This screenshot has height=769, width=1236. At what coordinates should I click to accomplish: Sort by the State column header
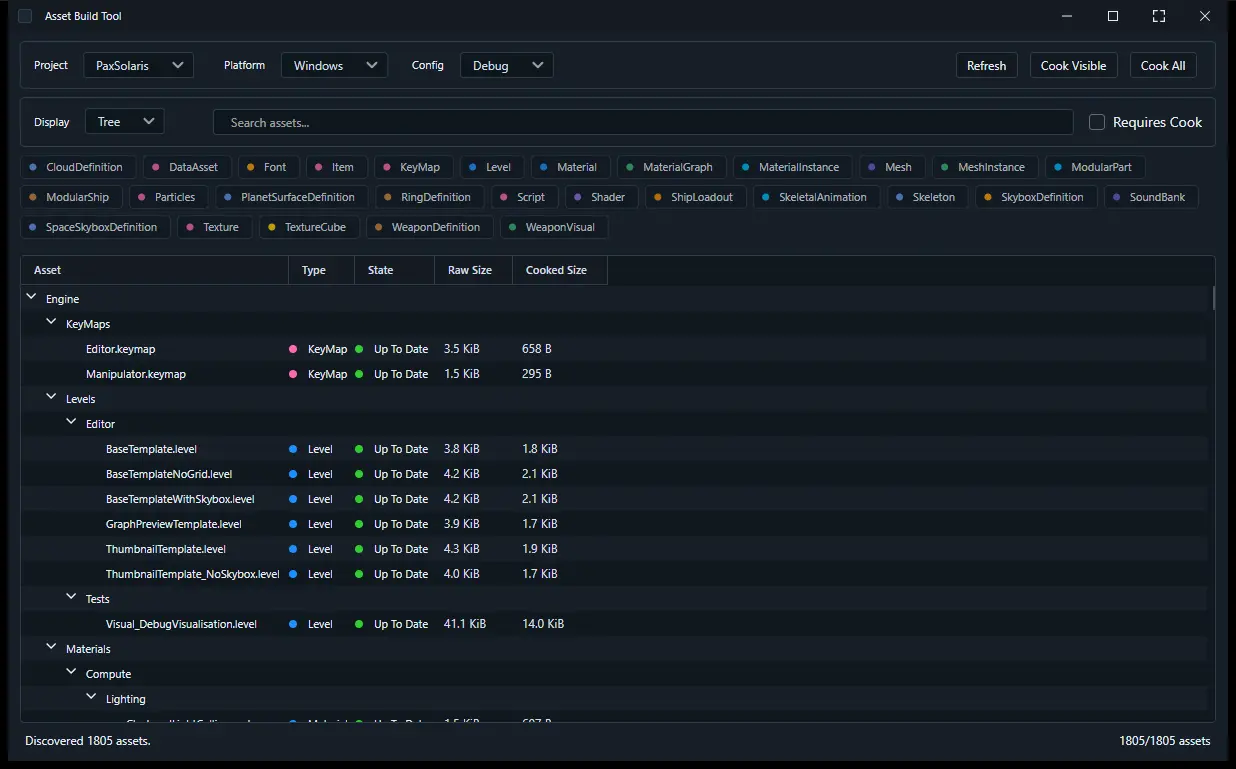tap(394, 270)
